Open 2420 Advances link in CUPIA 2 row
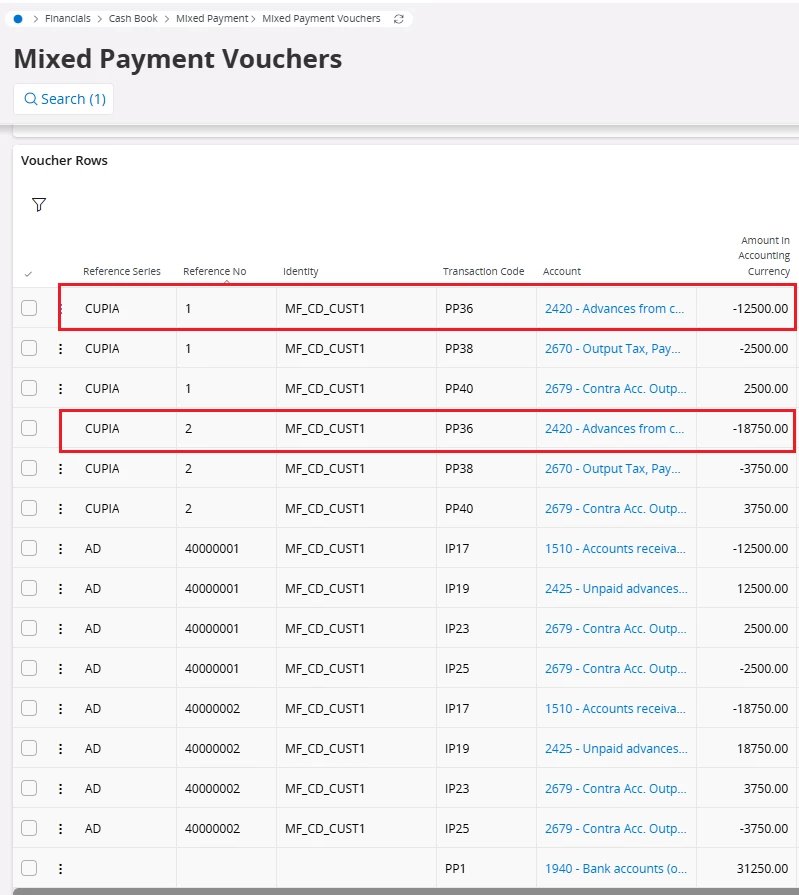The image size is (799, 895). click(x=614, y=429)
